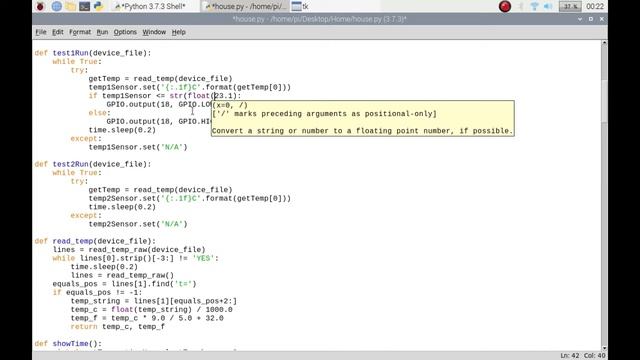Click the 00:22 clock
This screenshot has width=640, height=360.
coord(595,6)
